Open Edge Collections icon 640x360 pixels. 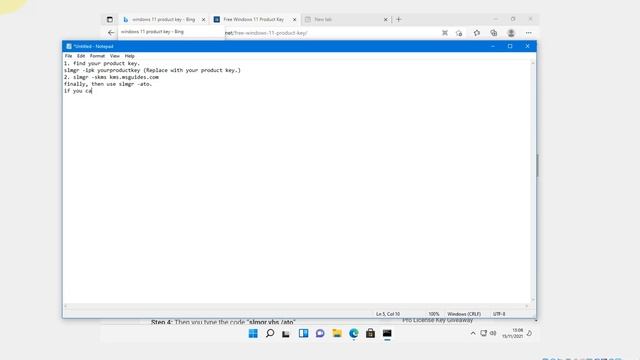[x=494, y=33]
